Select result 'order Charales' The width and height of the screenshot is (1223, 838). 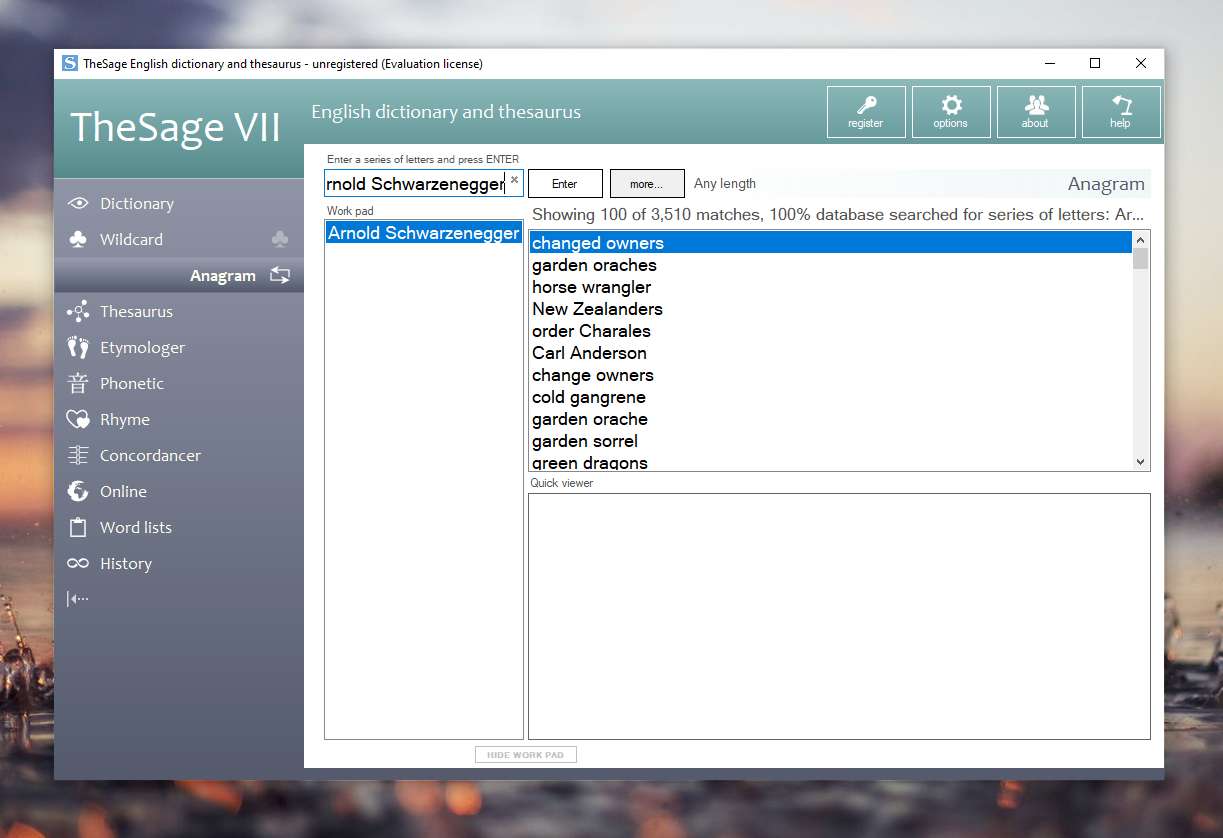pyautogui.click(x=830, y=331)
